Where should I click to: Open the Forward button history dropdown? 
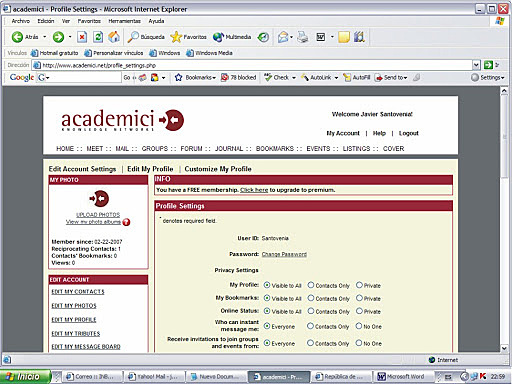click(x=70, y=37)
